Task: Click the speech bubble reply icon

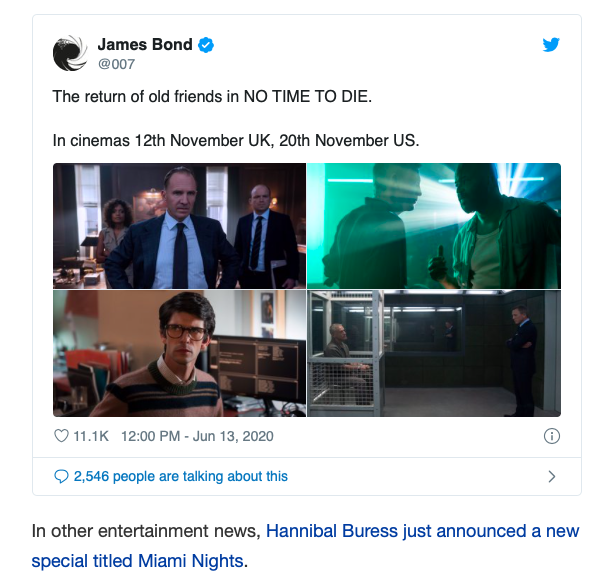Action: click(x=61, y=476)
